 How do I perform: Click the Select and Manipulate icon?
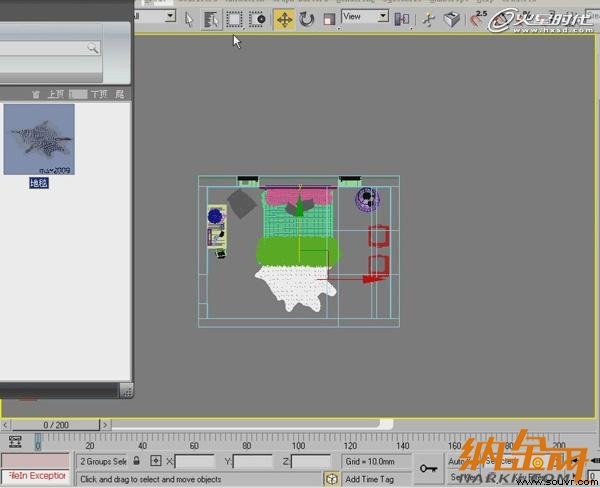tap(429, 19)
